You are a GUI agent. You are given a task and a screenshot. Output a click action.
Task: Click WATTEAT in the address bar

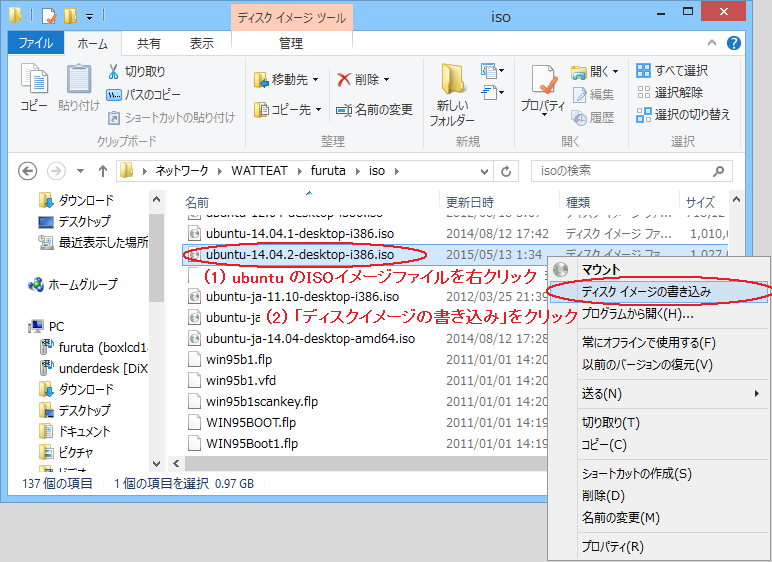[259, 171]
